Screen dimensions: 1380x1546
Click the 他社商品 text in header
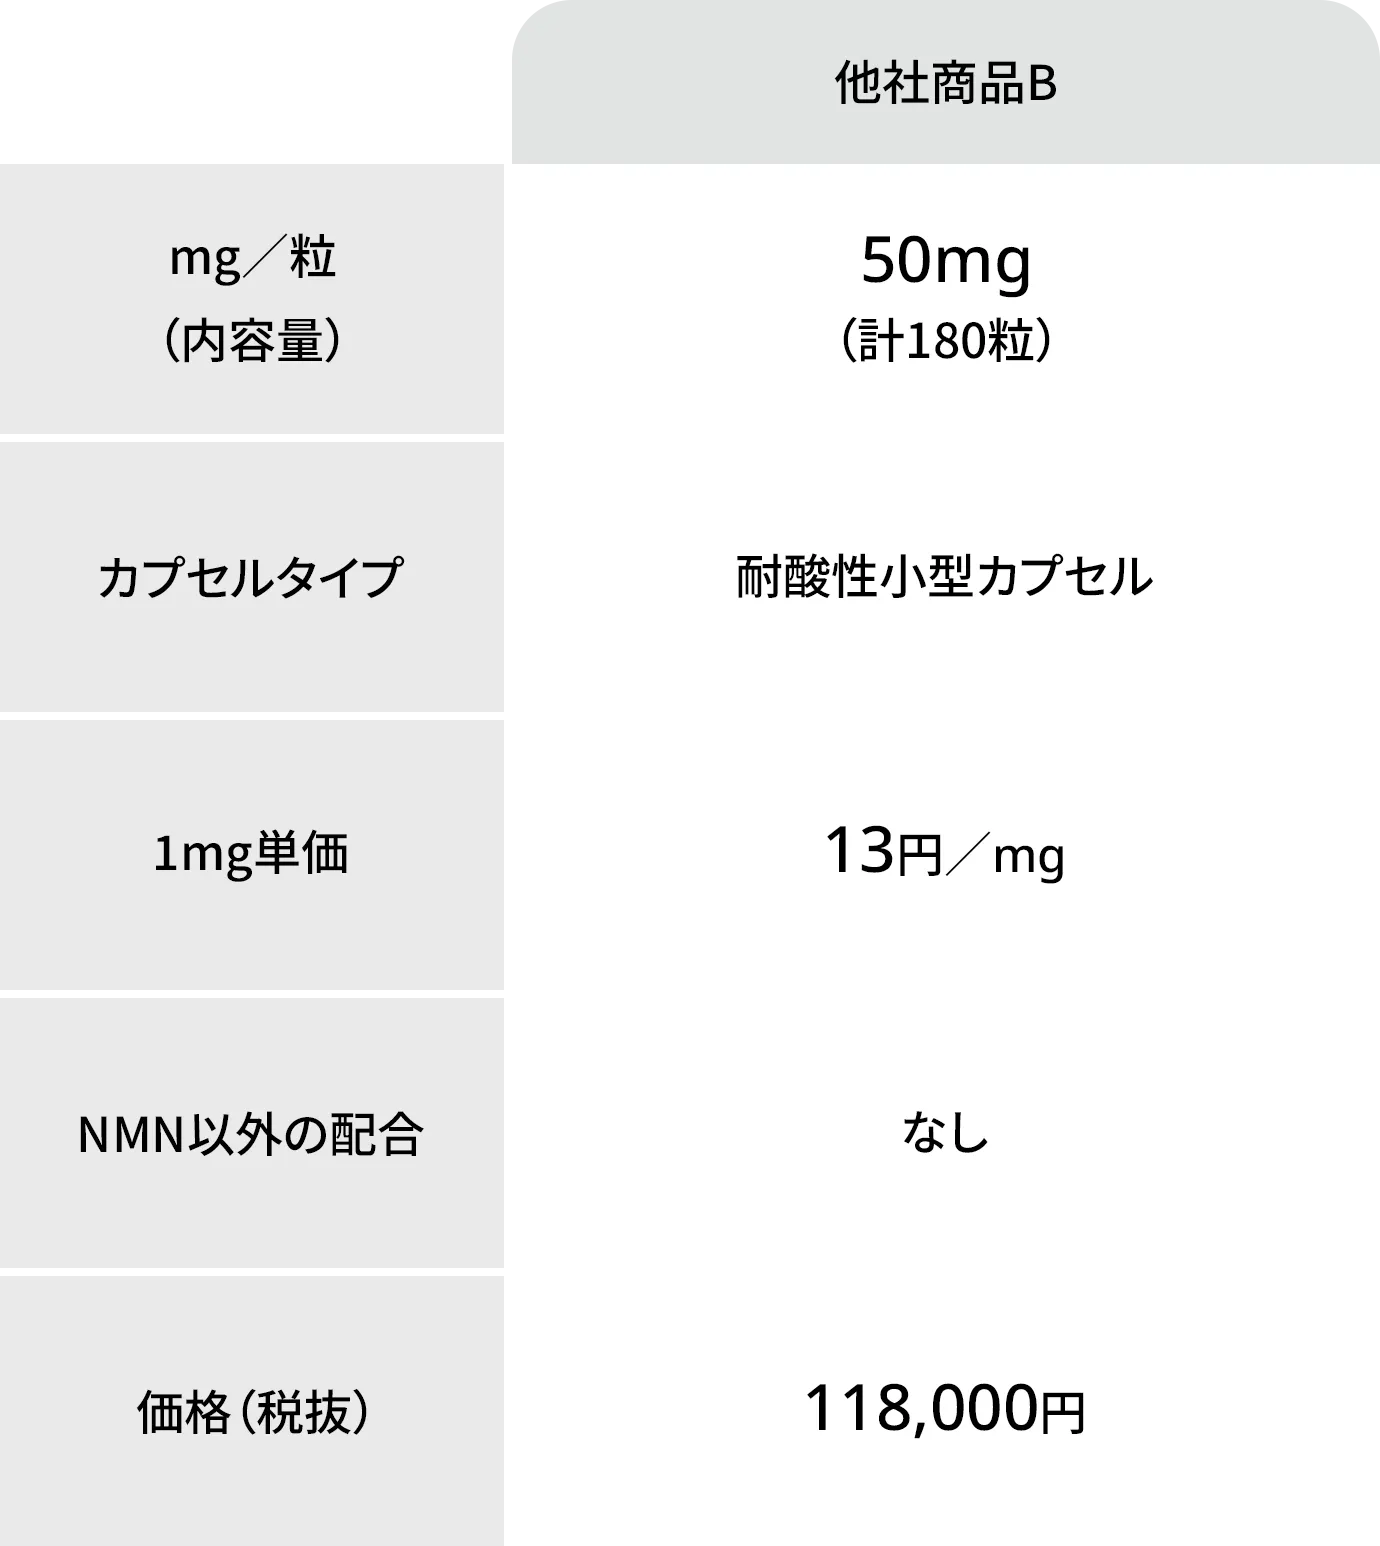930,85
